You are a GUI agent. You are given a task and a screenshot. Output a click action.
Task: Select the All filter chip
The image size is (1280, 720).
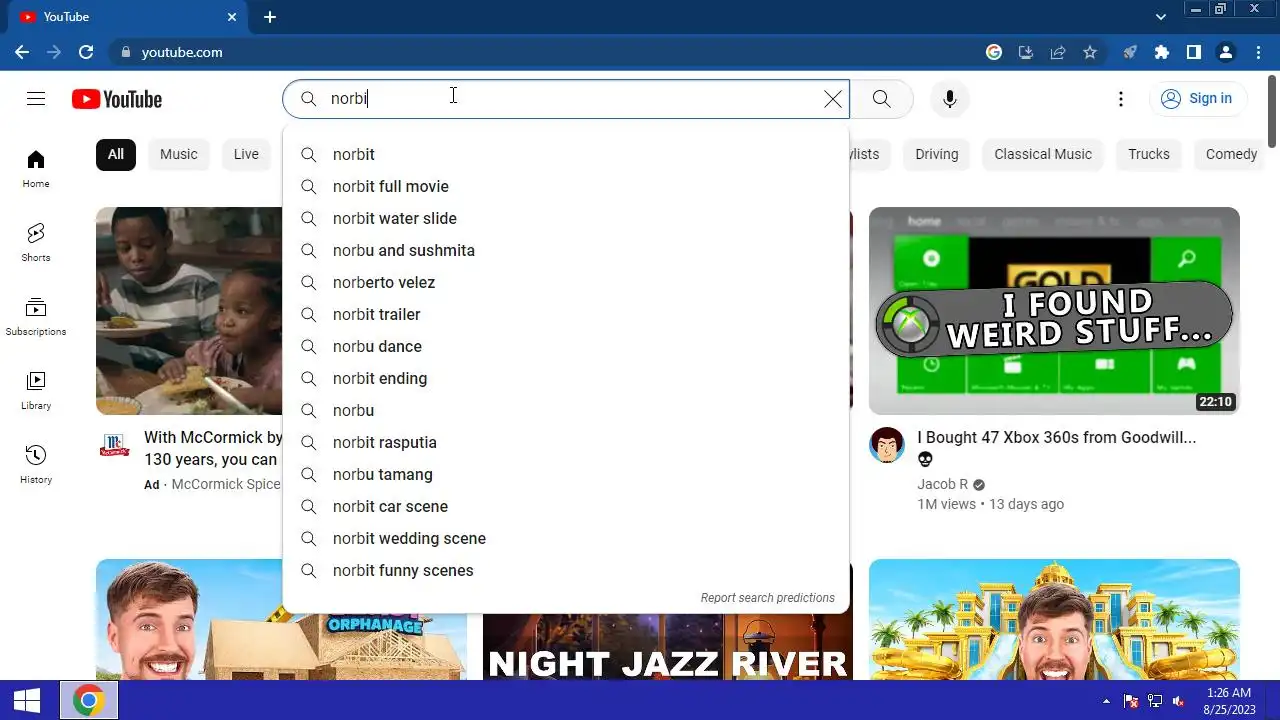(116, 154)
